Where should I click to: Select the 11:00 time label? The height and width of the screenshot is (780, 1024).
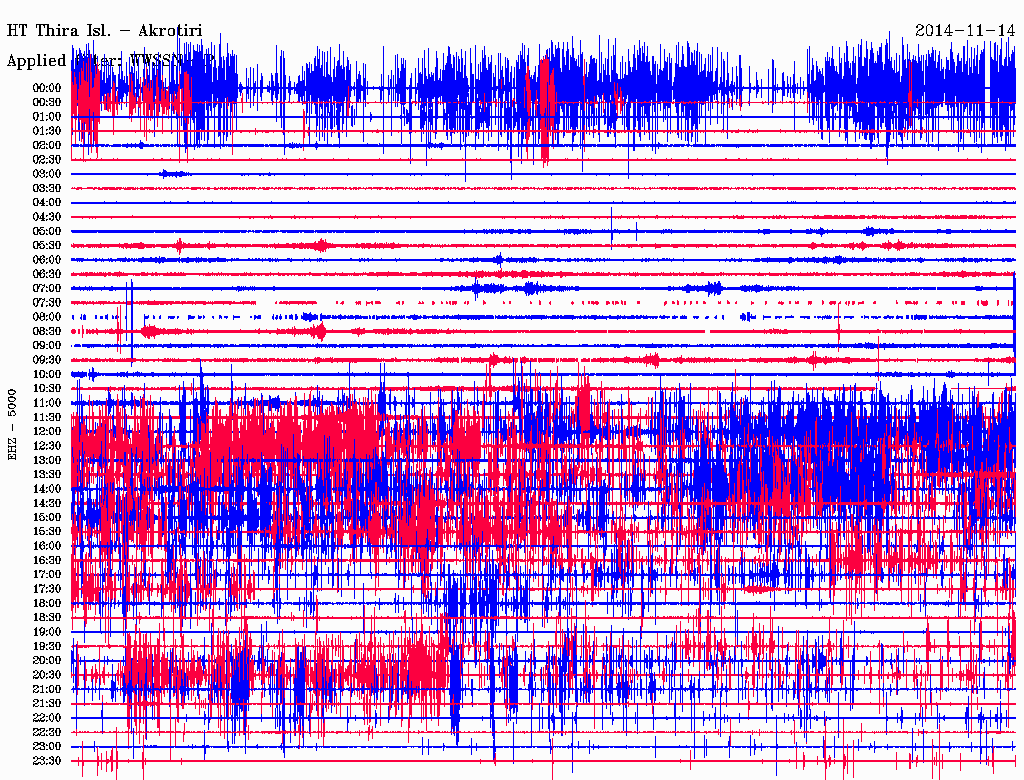(46, 403)
